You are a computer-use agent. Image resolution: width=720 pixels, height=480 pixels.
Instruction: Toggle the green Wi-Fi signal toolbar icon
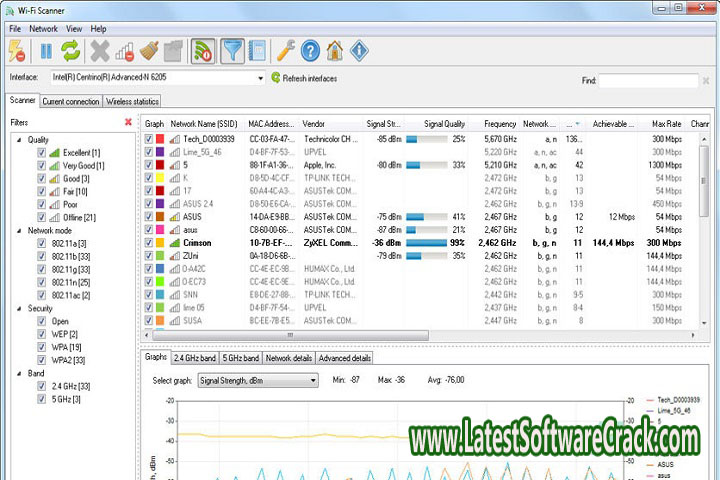[x=202, y=51]
